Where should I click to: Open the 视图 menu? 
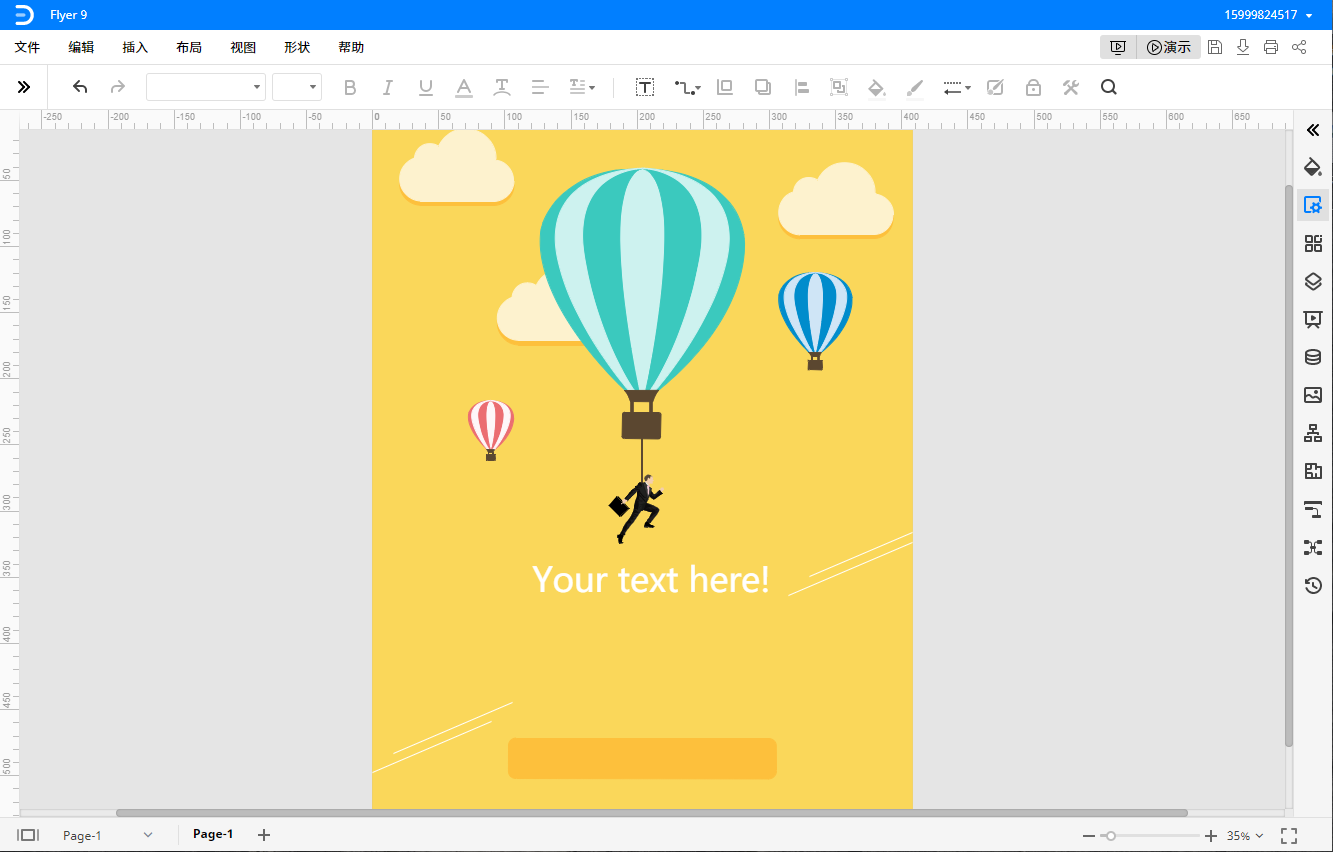click(243, 47)
